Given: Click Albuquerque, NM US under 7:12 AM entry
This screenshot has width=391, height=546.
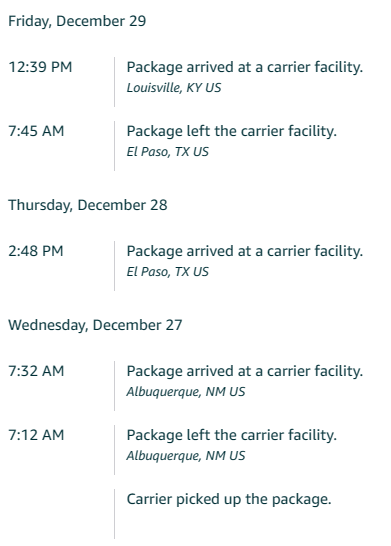Looking at the screenshot, I should pos(186,456).
